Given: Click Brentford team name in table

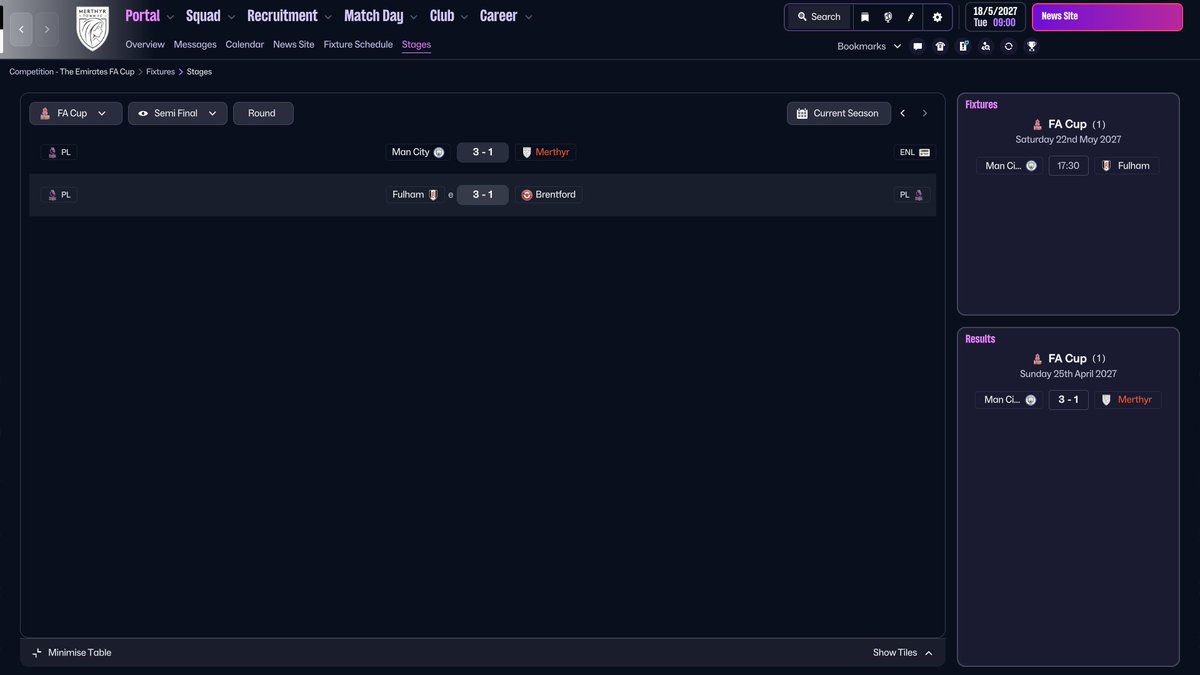Looking at the screenshot, I should click(x=556, y=195).
